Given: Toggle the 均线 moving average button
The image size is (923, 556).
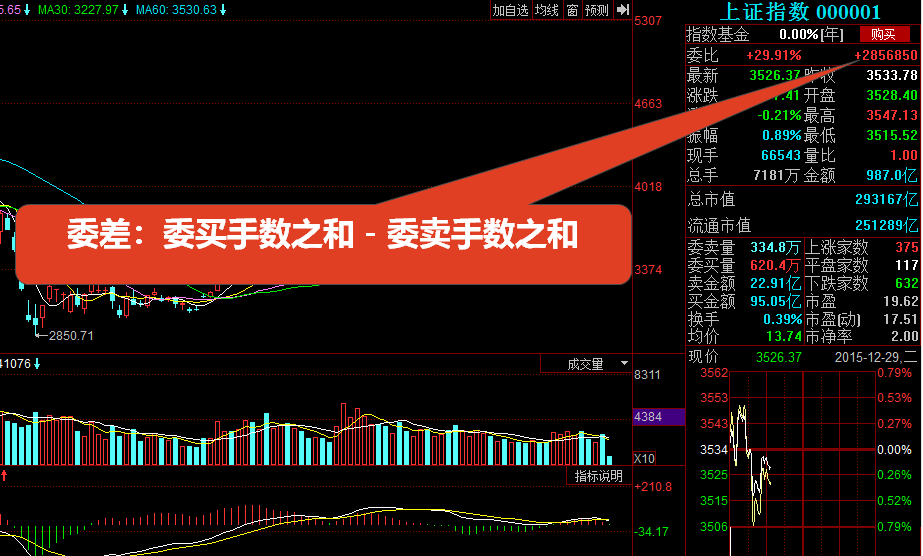Looking at the screenshot, I should point(547,10).
